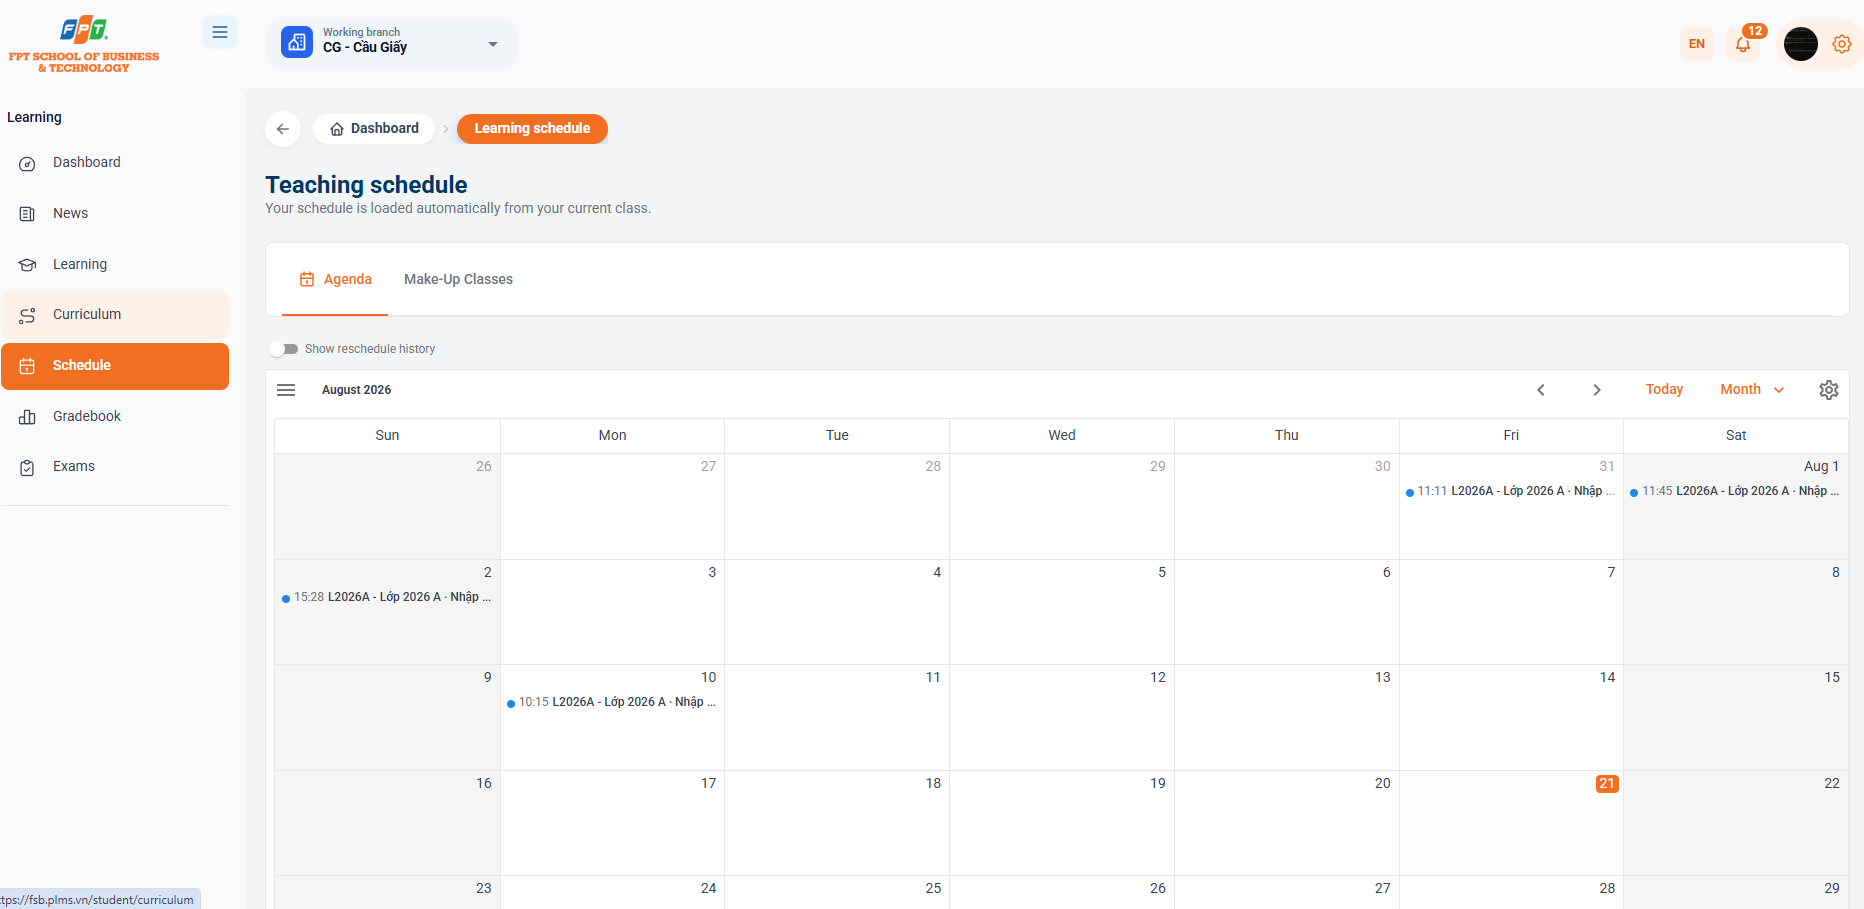The height and width of the screenshot is (909, 1864).
Task: Click the Teaching schedule heading
Action: point(366,185)
